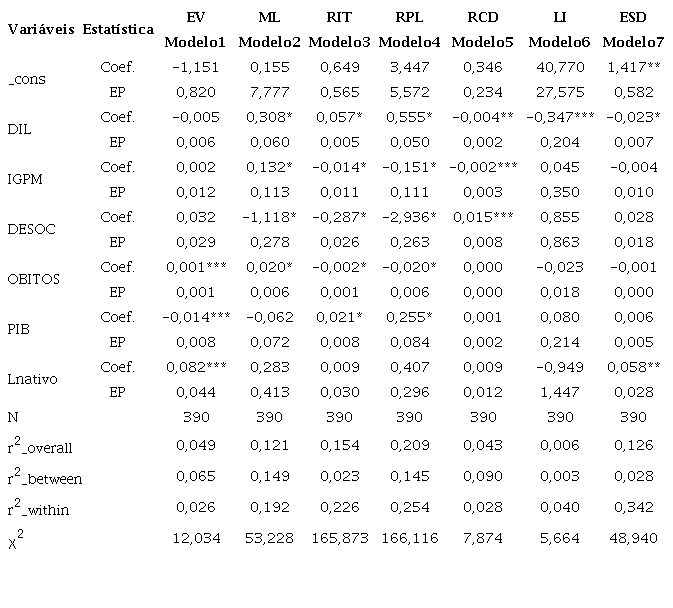The width and height of the screenshot is (673, 608).
Task: Click the IGPM variable label
Action: click(26, 179)
